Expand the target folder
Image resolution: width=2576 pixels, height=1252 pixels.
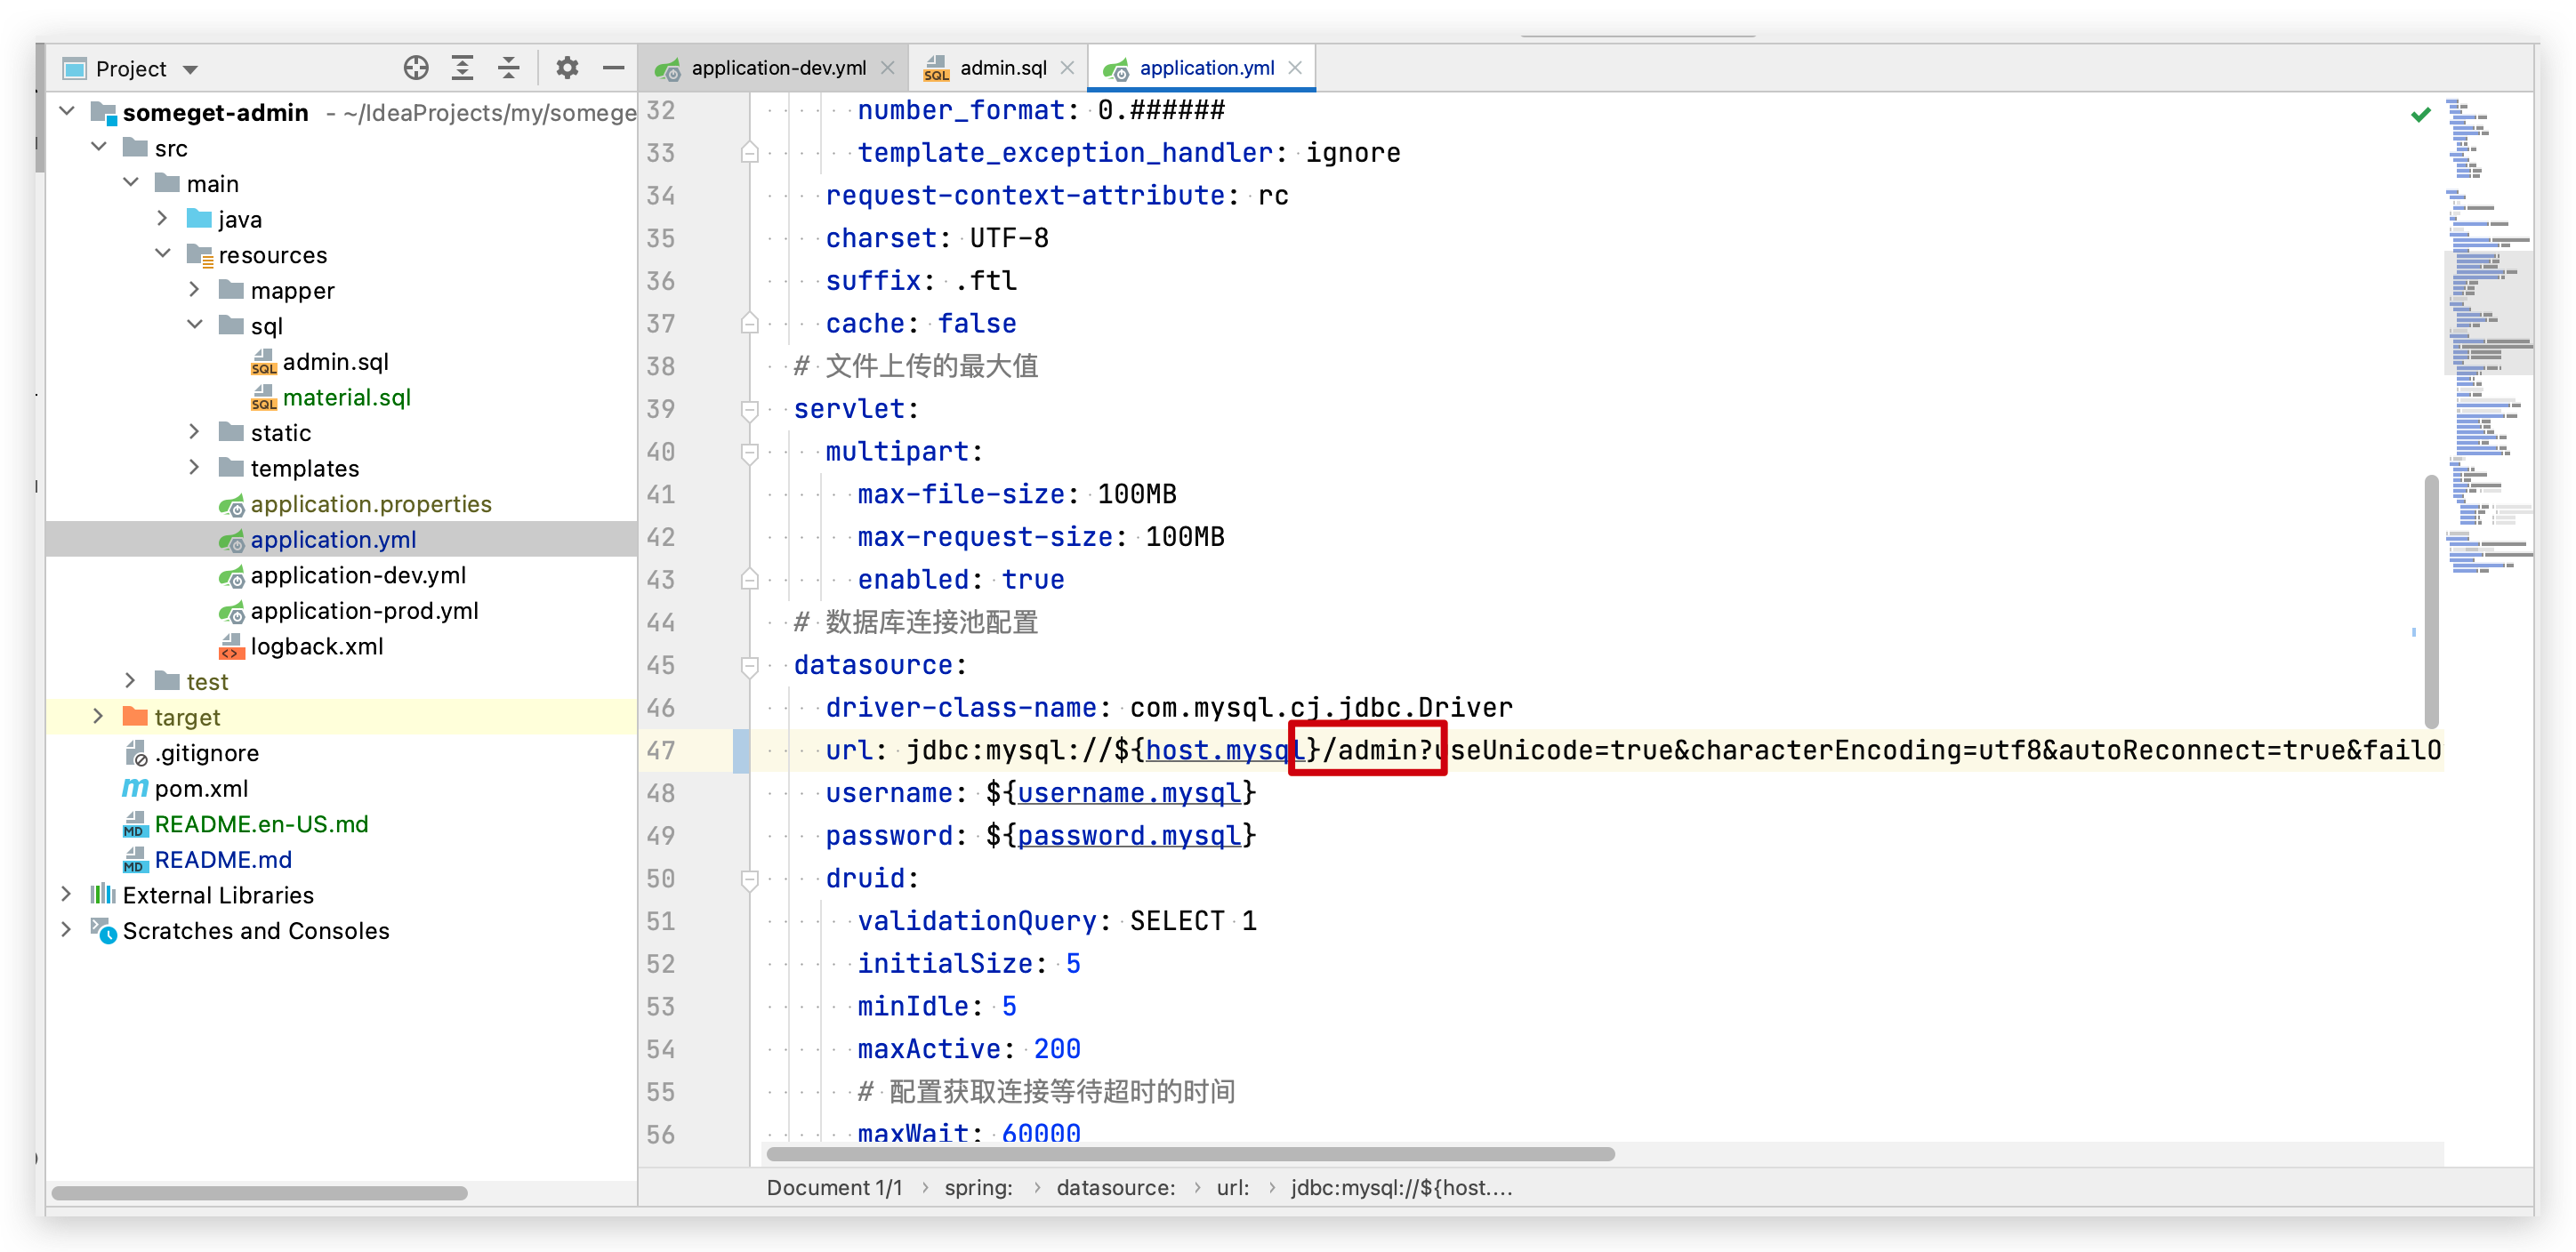tap(98, 717)
